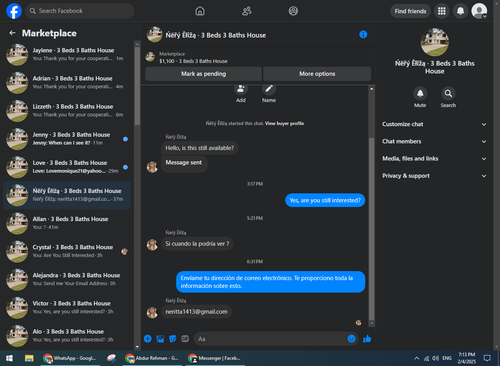
Task: Open the Groups icon in top navigation
Action: point(293,11)
